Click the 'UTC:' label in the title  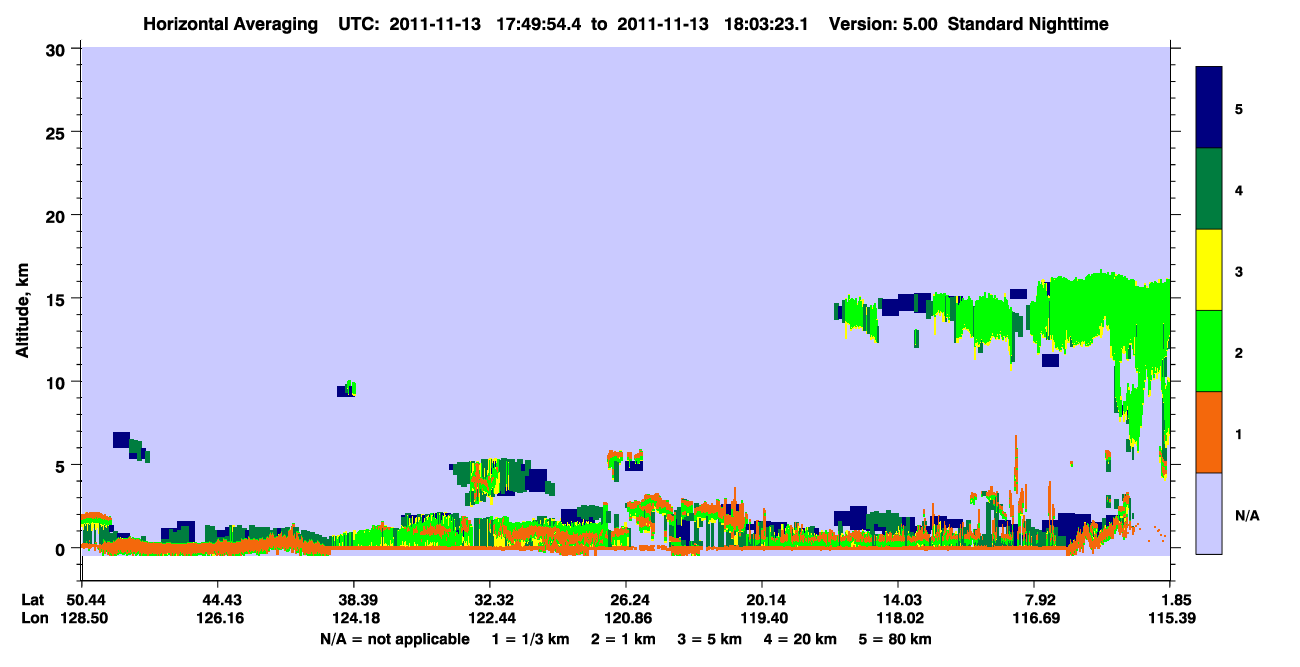pos(357,23)
